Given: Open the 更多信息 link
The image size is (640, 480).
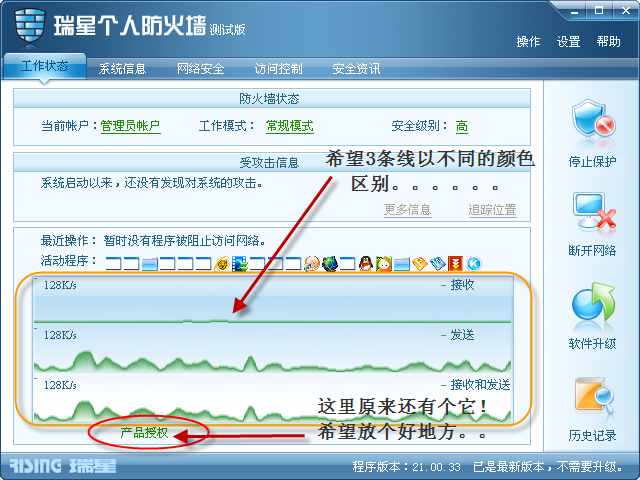Looking at the screenshot, I should click(x=407, y=210).
